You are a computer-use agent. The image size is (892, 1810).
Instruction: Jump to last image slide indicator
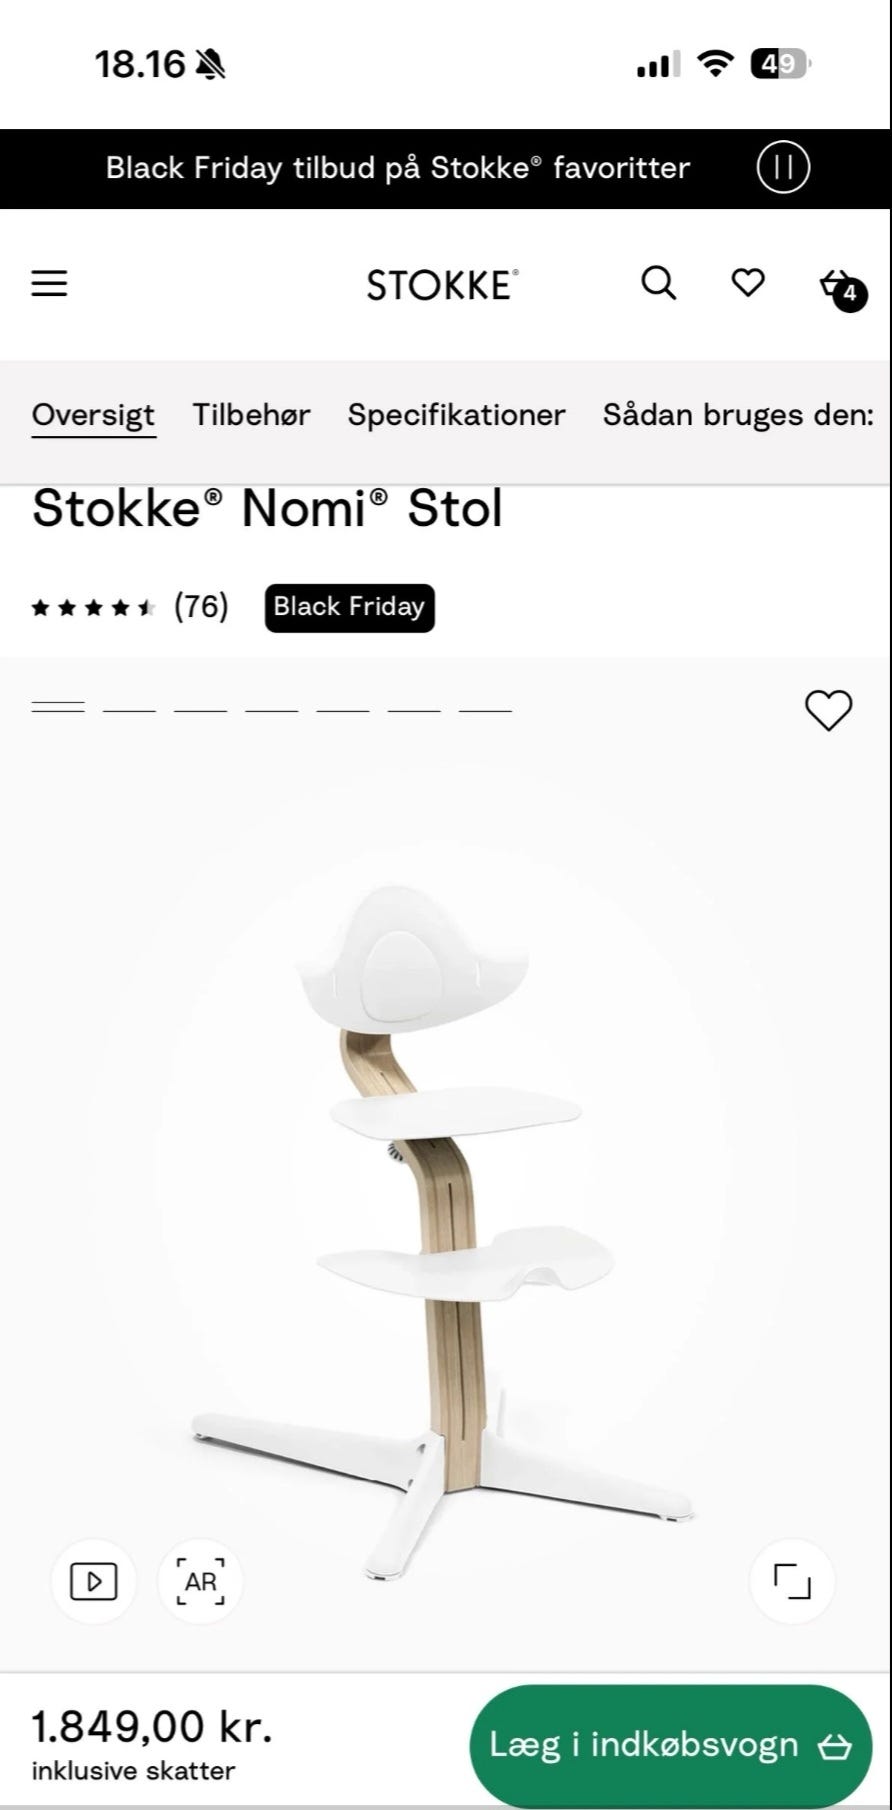point(485,709)
